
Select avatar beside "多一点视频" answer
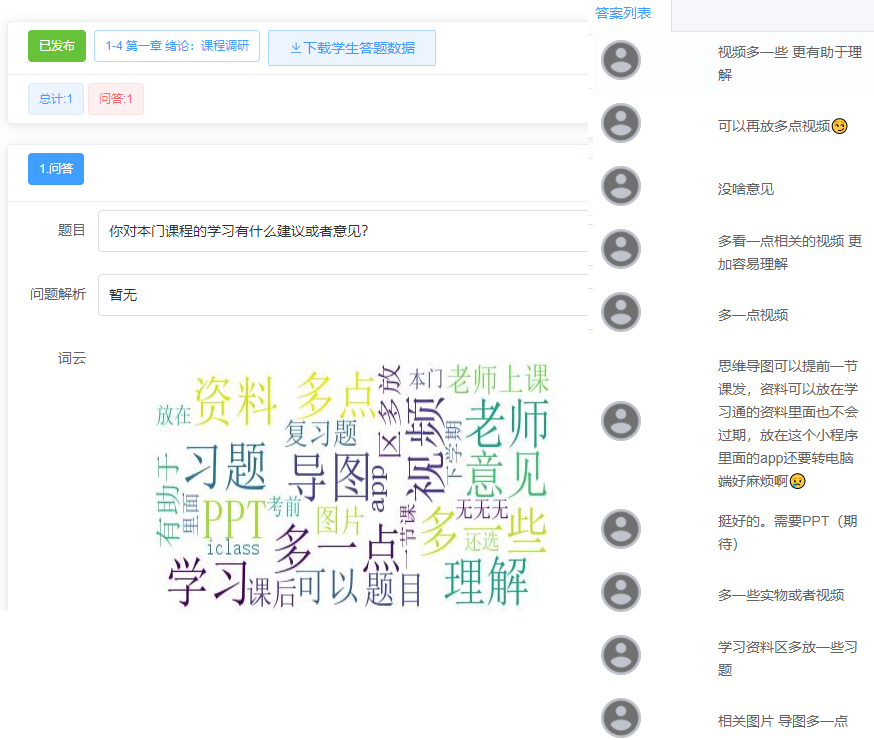(621, 312)
